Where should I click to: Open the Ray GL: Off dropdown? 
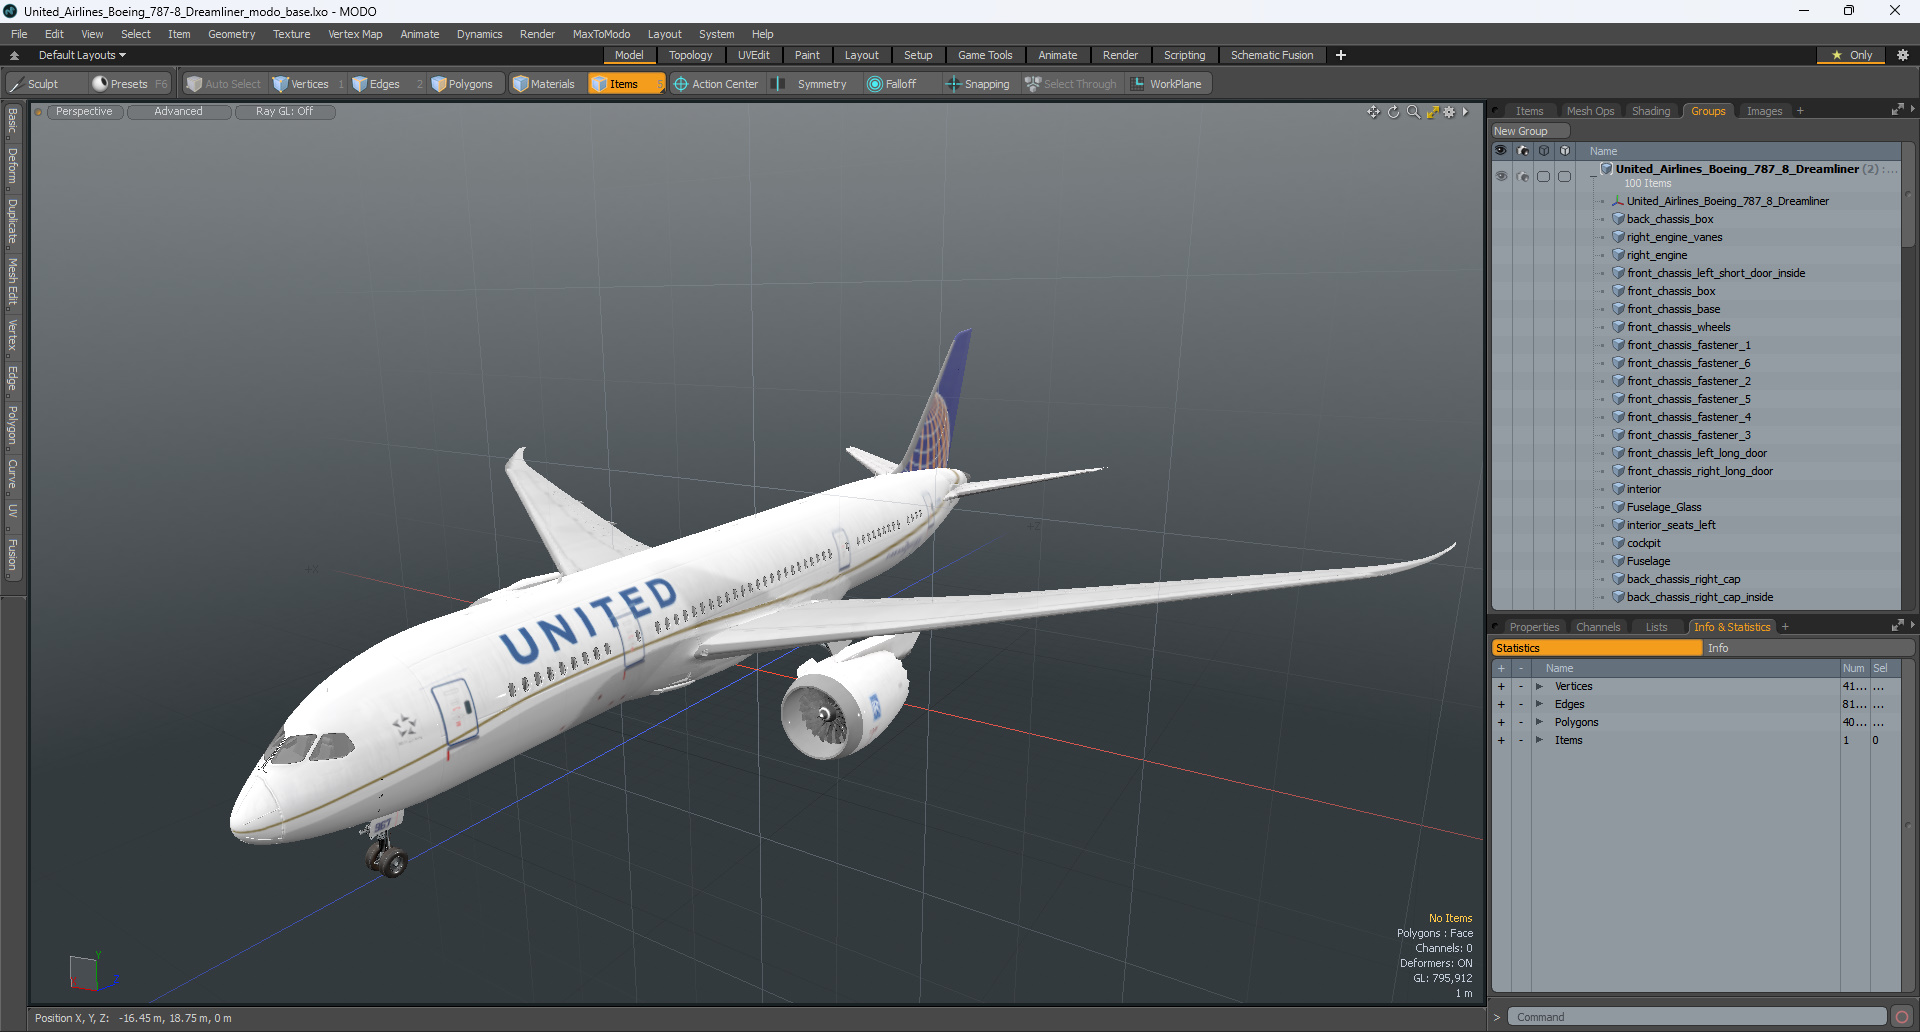(284, 112)
